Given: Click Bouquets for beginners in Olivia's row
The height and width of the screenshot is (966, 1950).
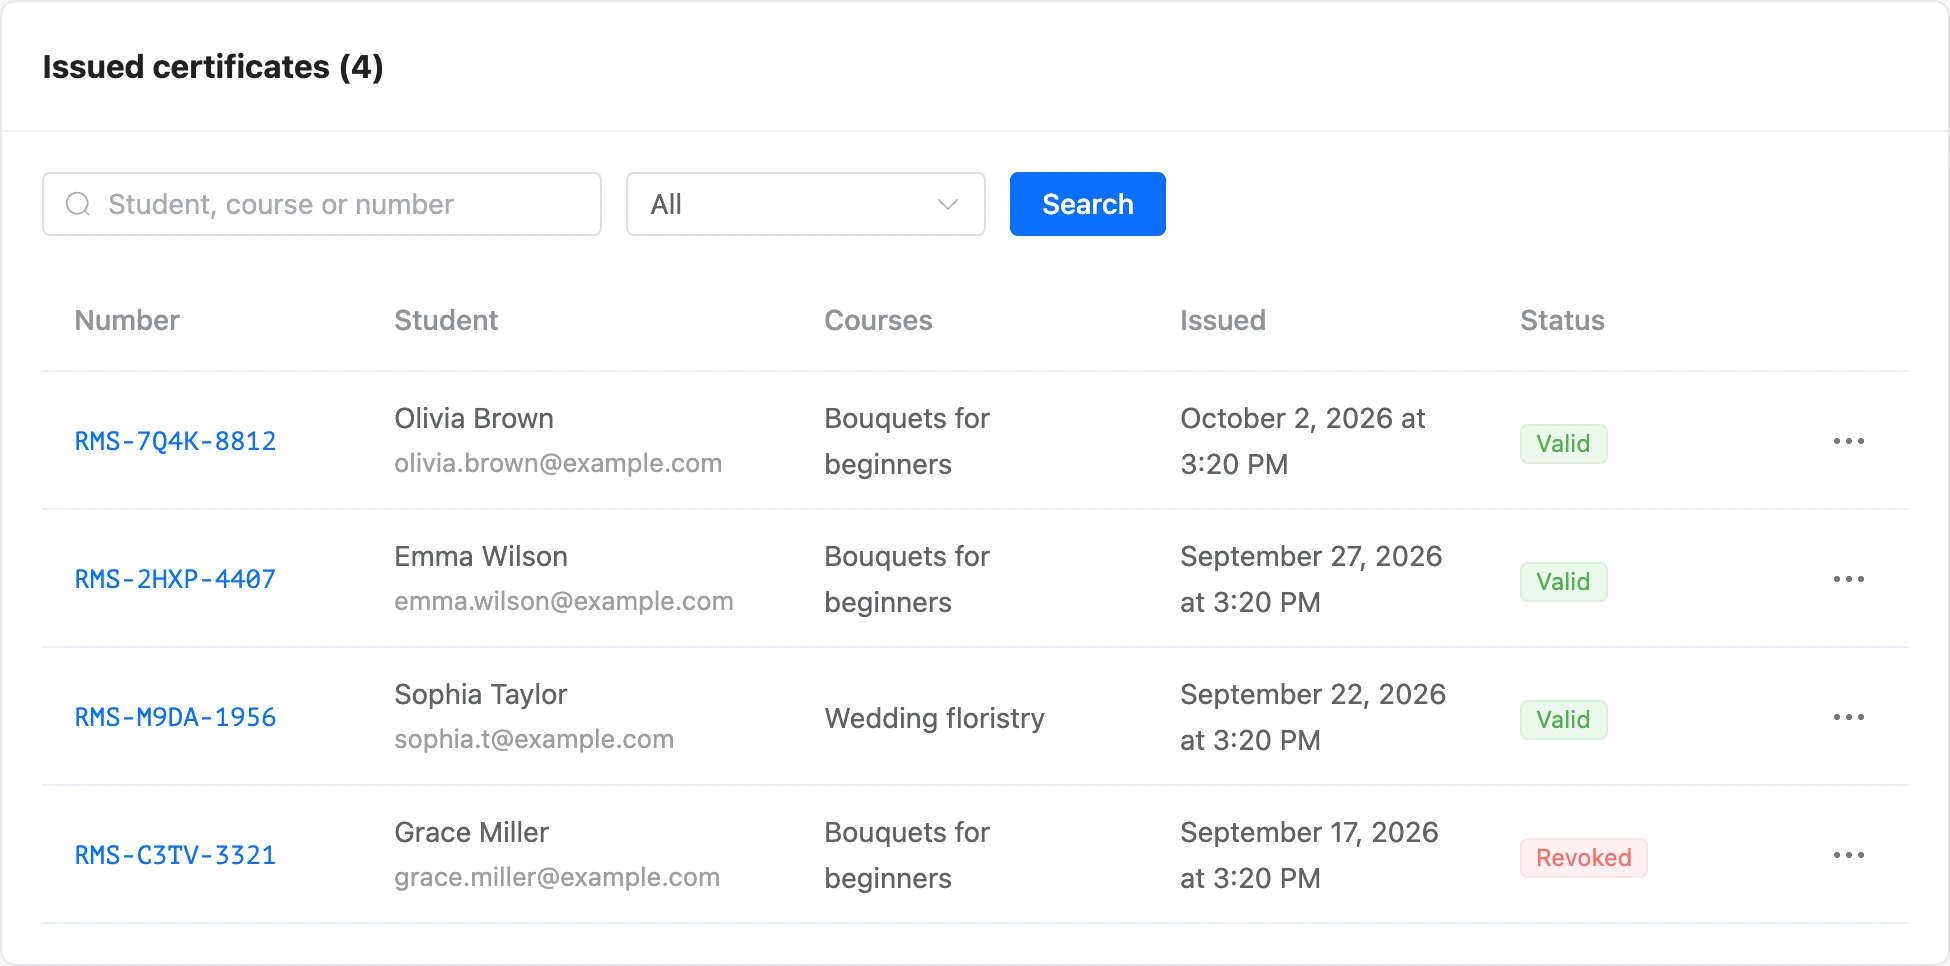Looking at the screenshot, I should 907,441.
